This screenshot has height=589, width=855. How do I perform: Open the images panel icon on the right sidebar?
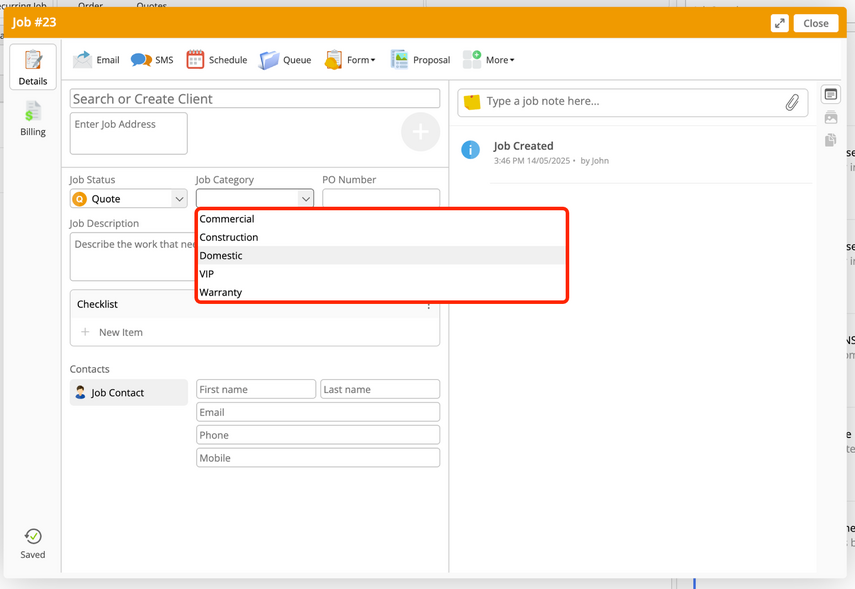pos(830,117)
